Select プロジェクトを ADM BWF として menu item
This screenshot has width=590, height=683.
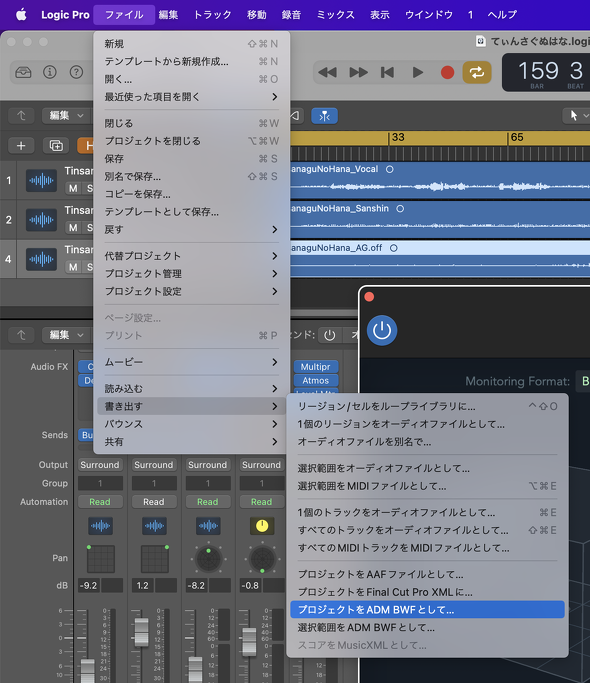click(x=427, y=609)
